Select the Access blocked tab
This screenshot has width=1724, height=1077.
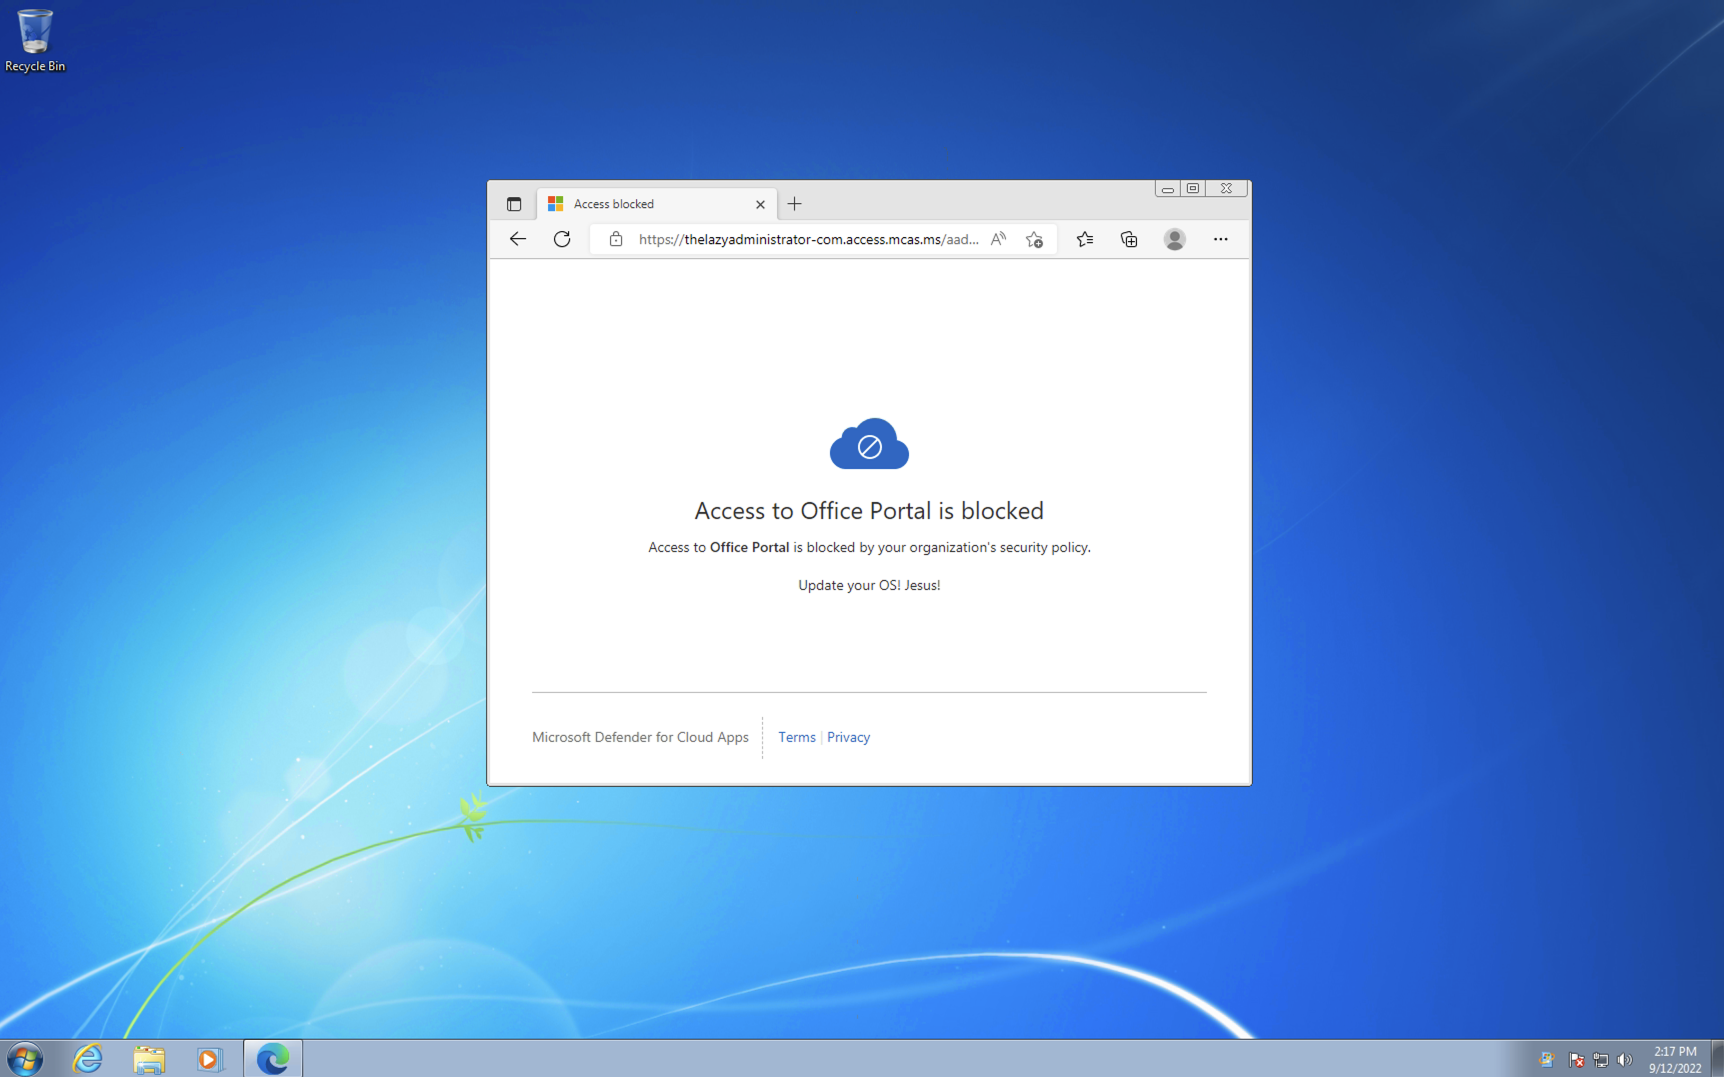[657, 204]
